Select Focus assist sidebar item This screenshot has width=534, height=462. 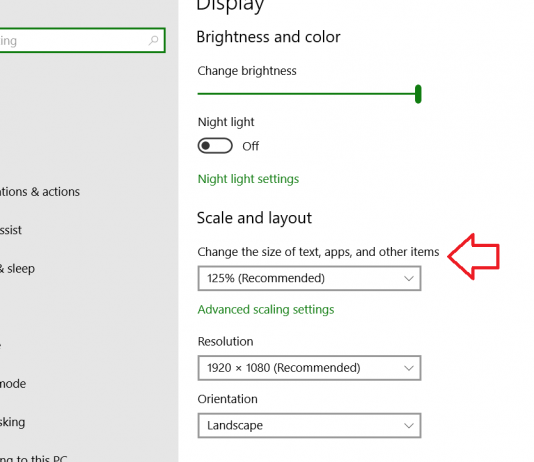point(11,230)
